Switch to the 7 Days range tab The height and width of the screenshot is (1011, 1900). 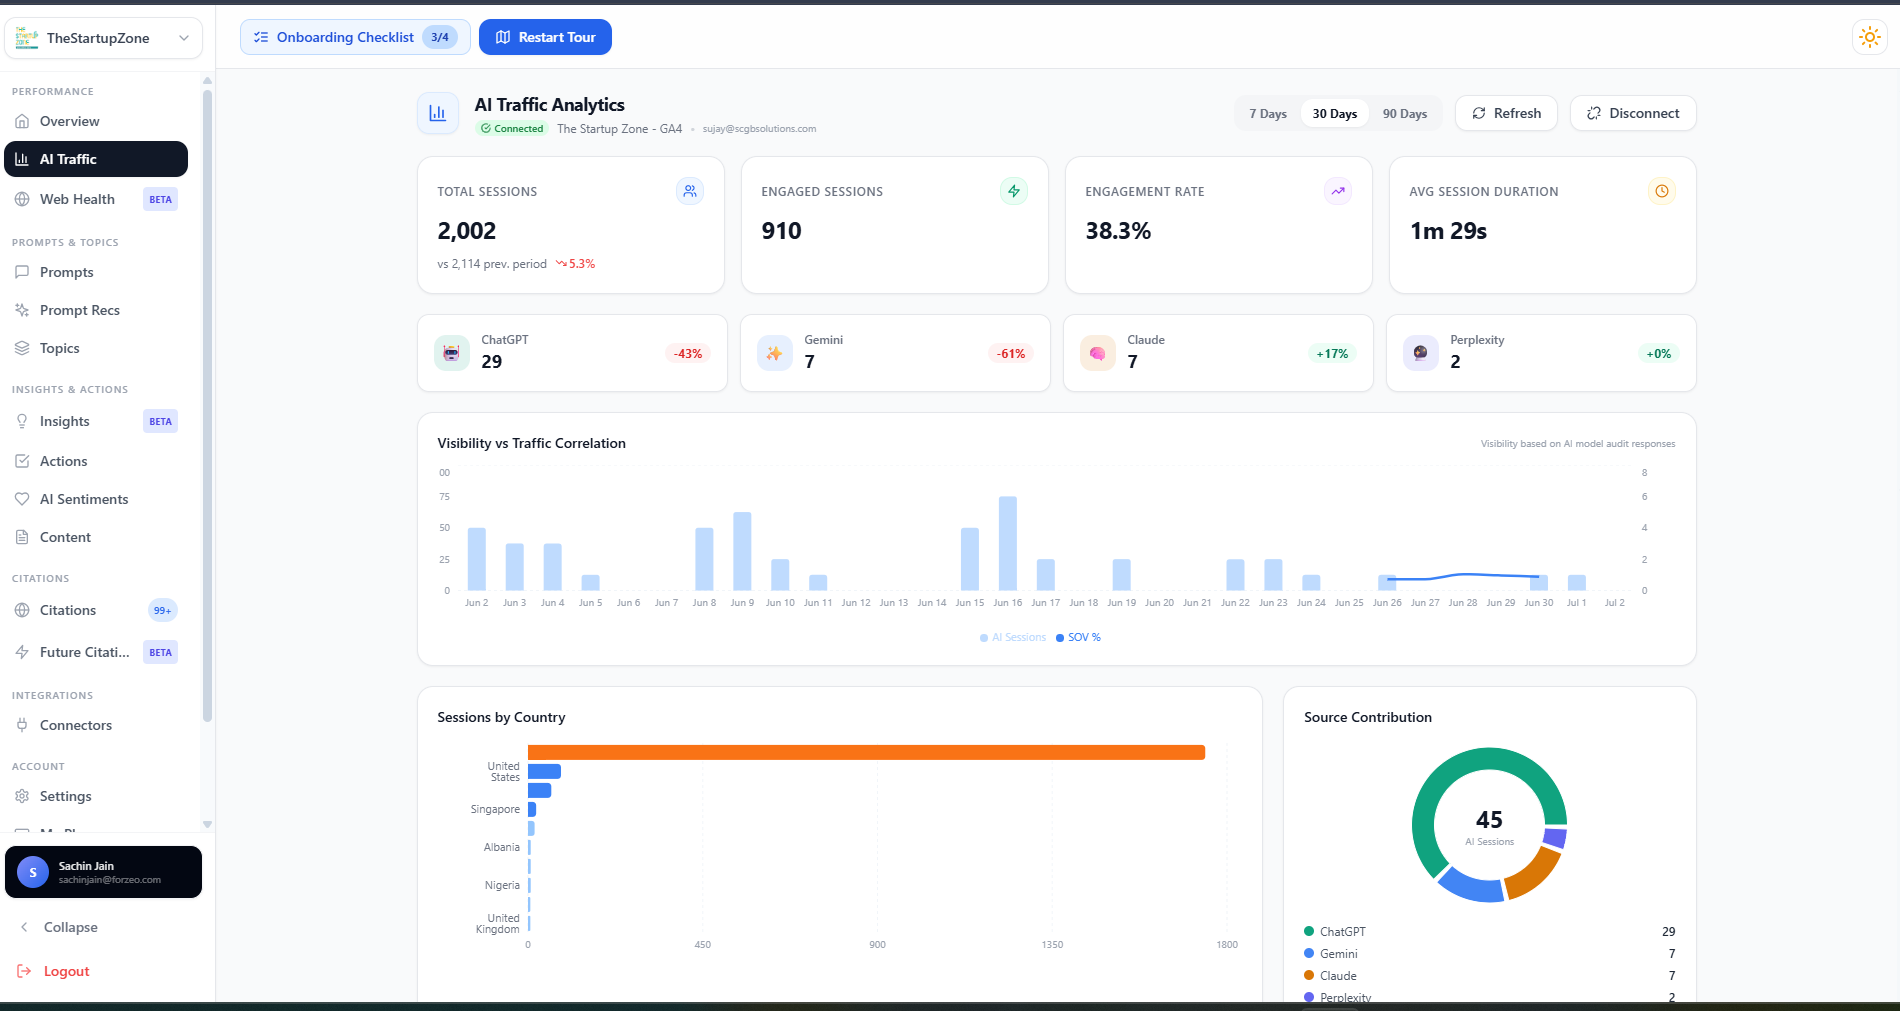click(x=1267, y=114)
